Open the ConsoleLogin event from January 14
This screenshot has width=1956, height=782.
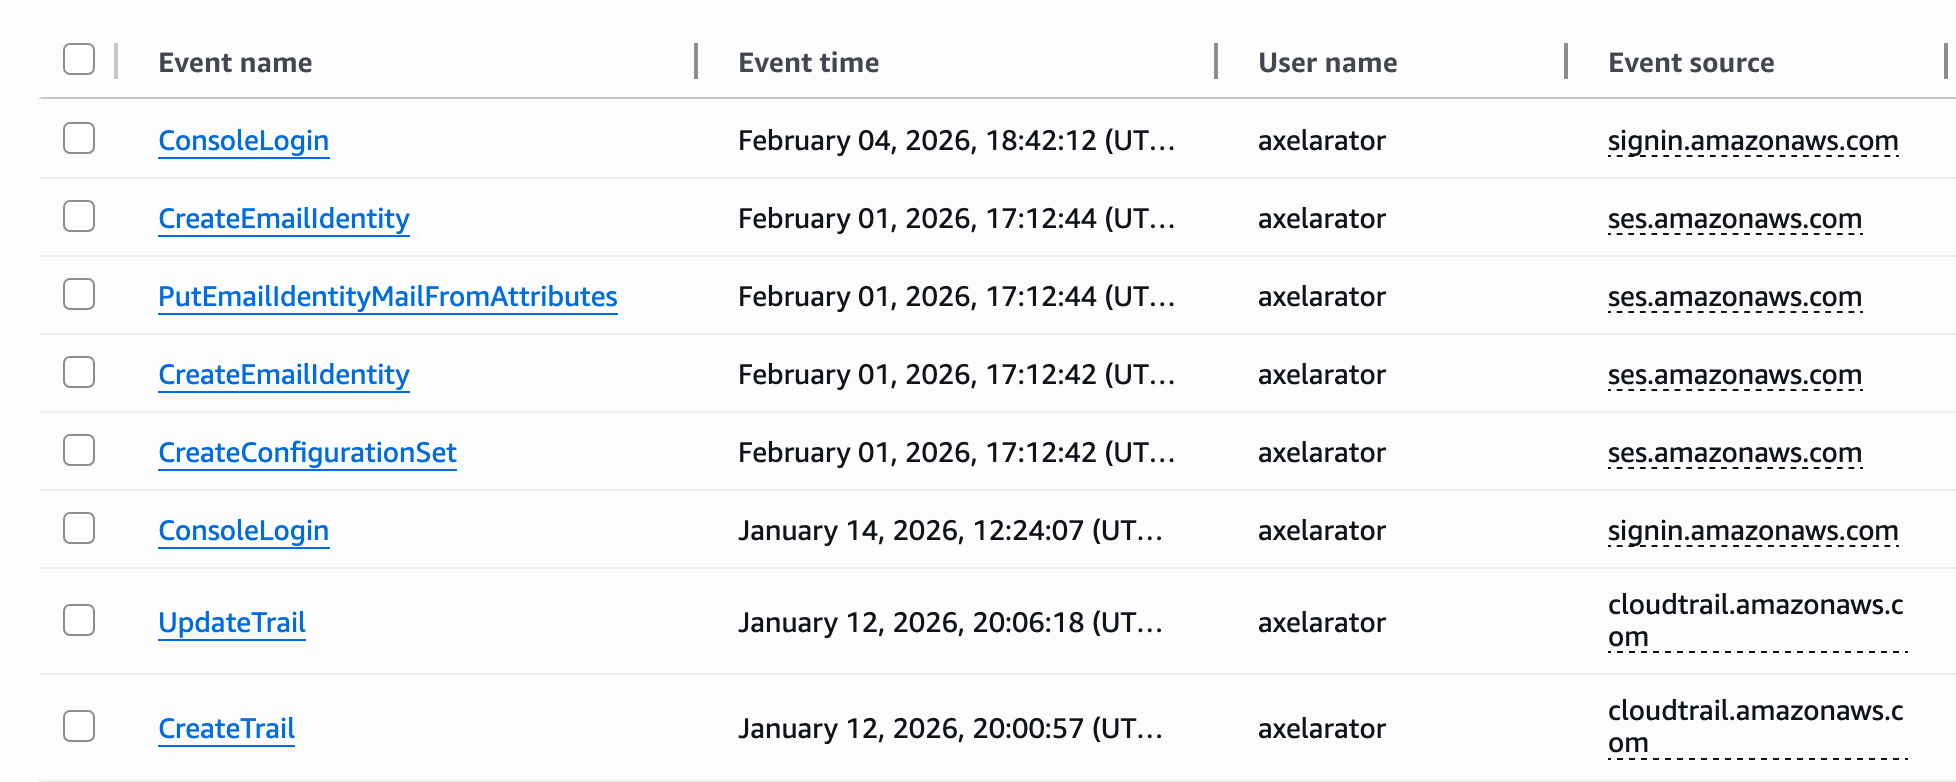[x=243, y=531]
